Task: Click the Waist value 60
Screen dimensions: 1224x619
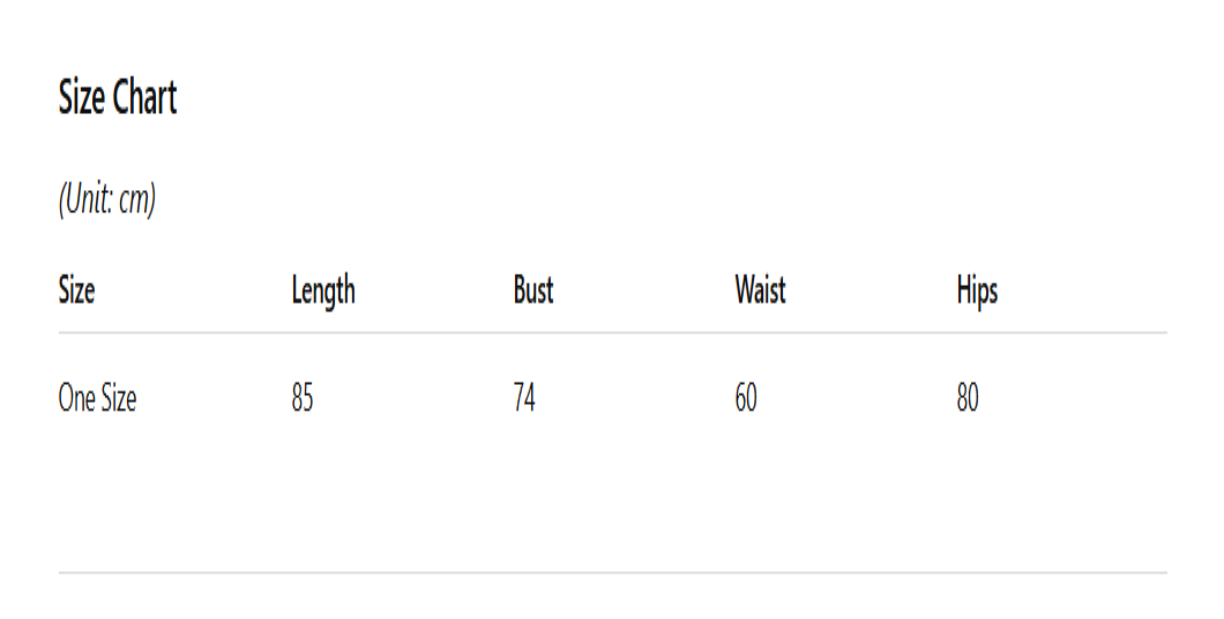Action: coord(746,399)
